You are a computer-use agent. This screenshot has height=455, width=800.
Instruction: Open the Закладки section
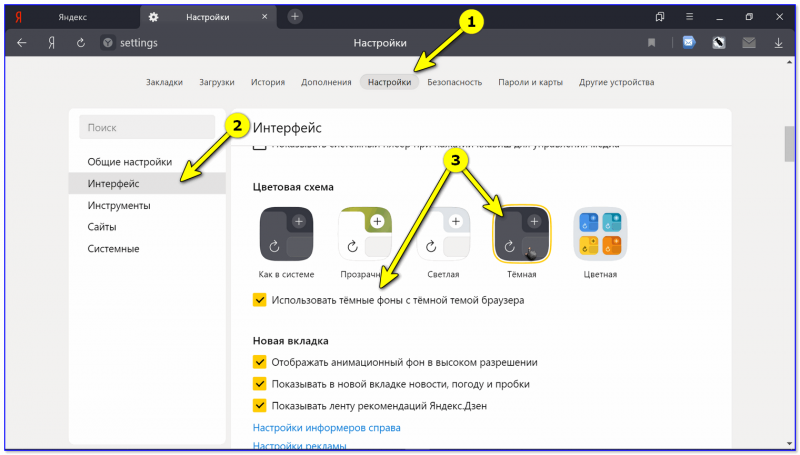(x=164, y=82)
